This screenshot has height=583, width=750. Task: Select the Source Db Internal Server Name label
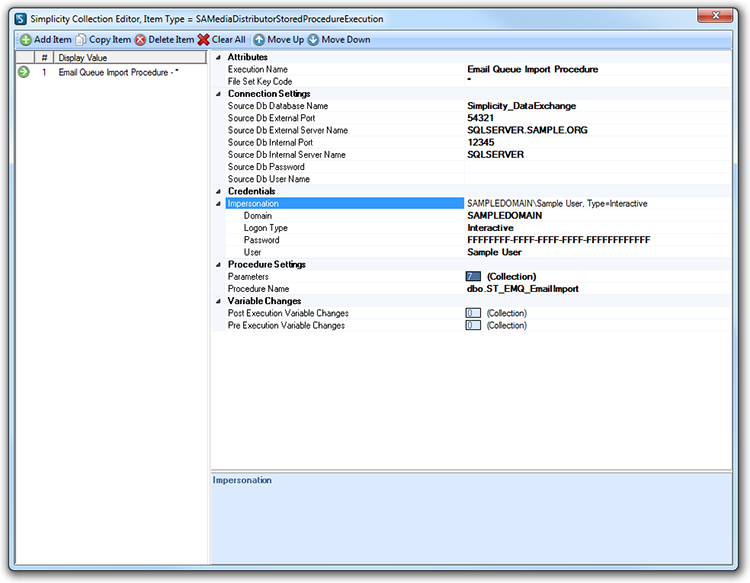pos(287,154)
